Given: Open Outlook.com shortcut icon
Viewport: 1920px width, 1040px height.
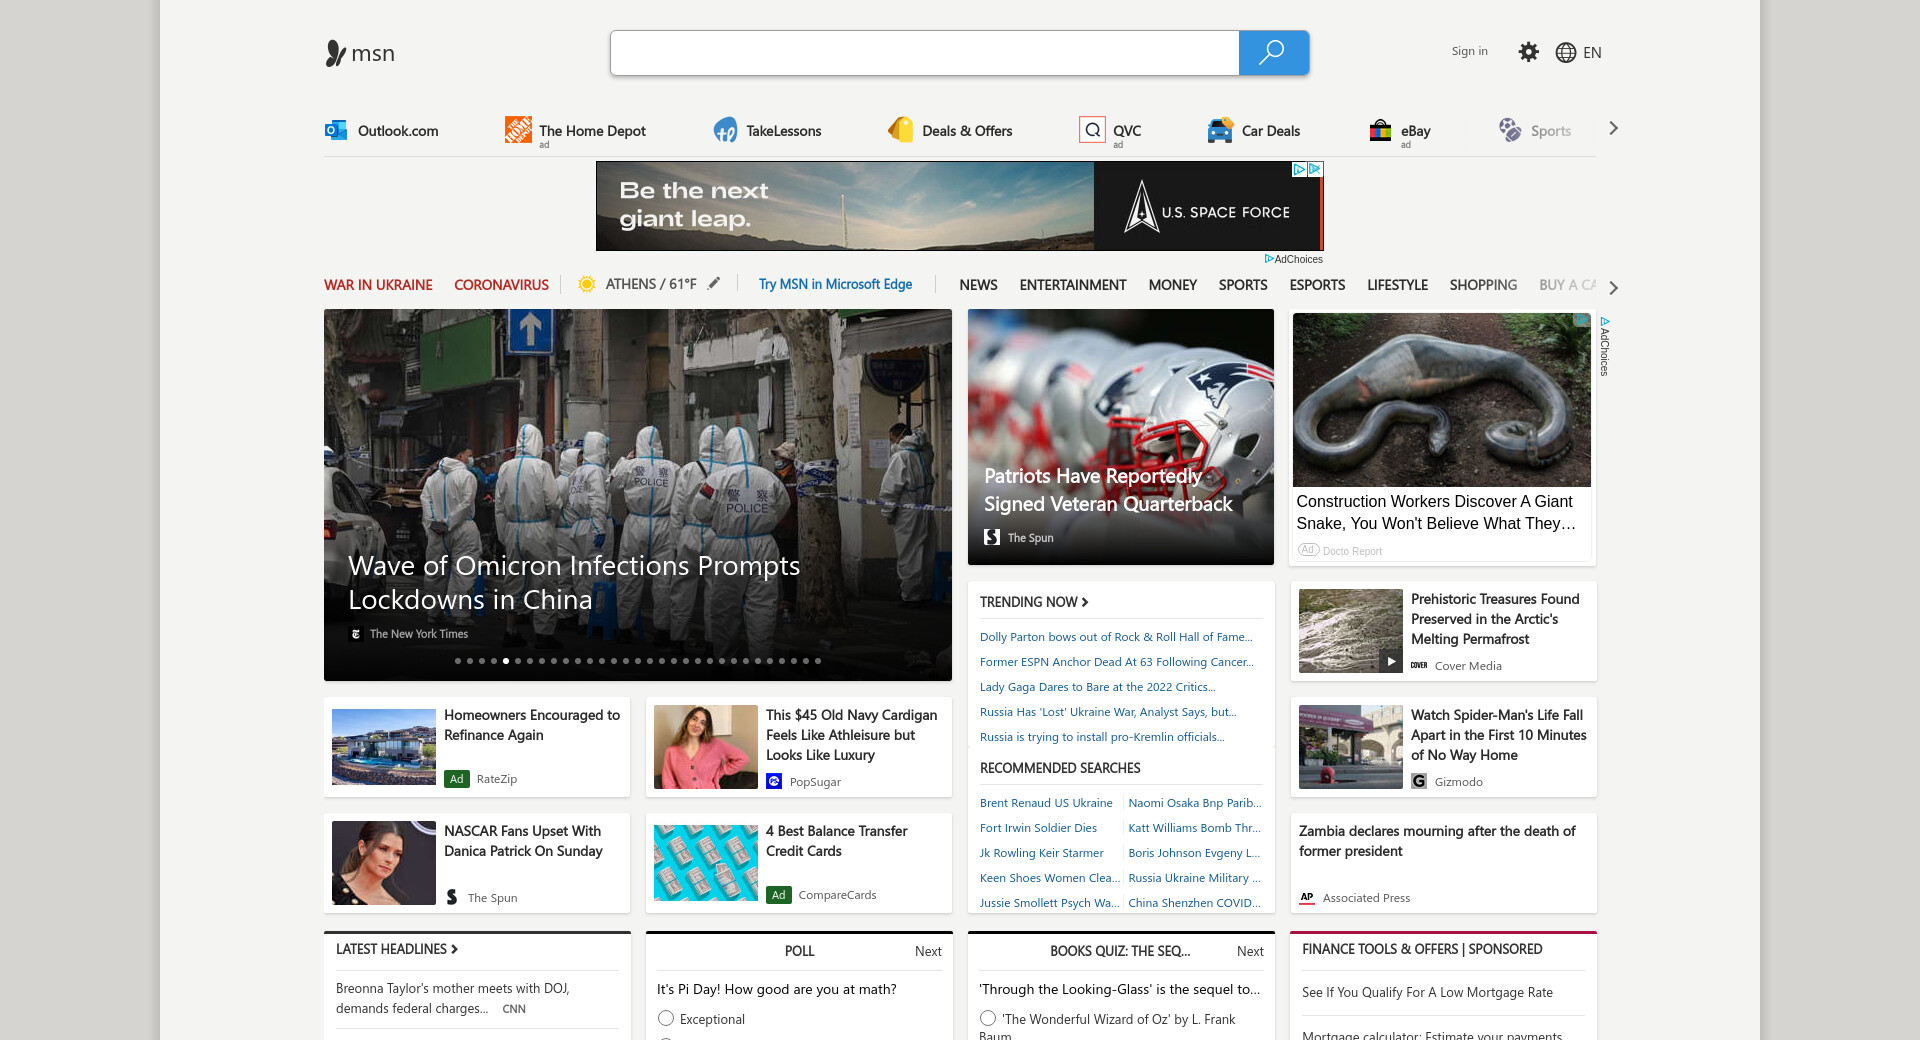Looking at the screenshot, I should coord(336,130).
